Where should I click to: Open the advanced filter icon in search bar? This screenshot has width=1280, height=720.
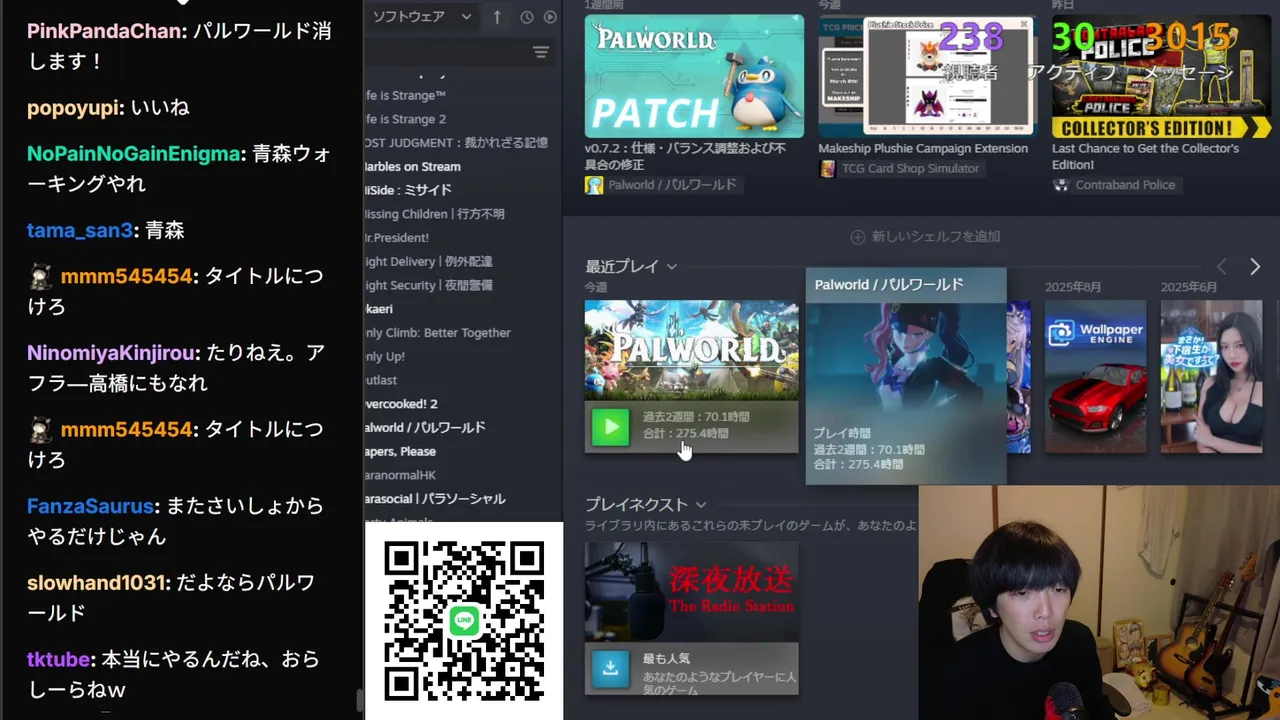point(541,52)
